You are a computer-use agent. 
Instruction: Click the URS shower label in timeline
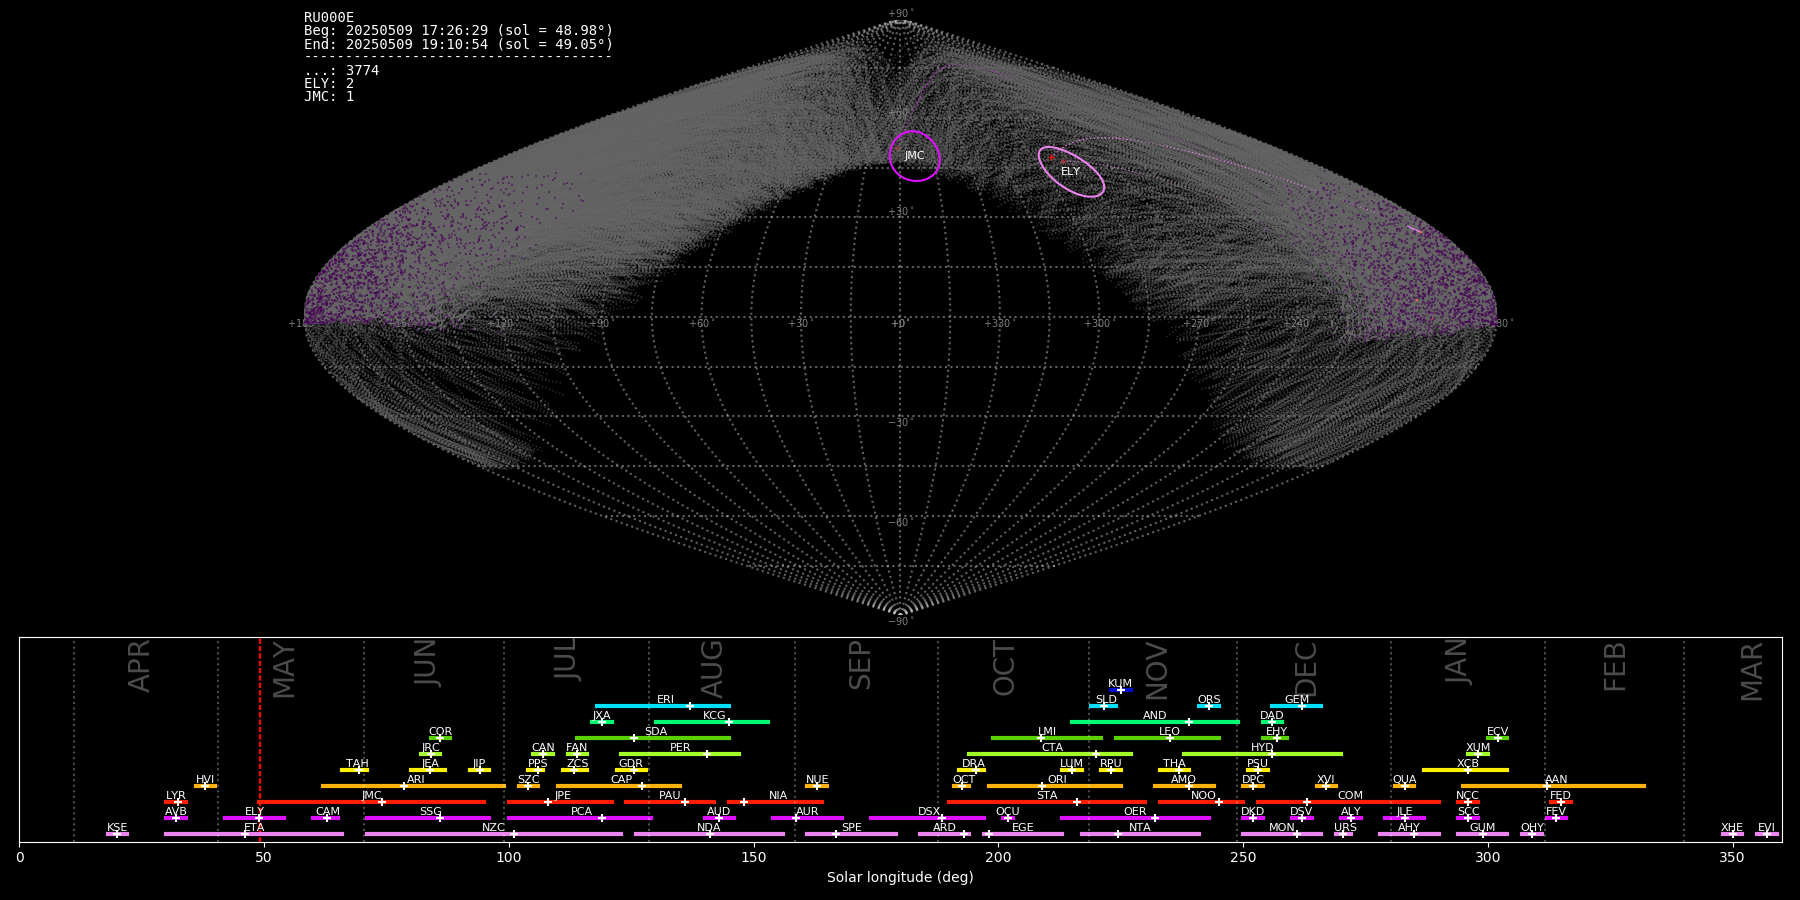1345,827
